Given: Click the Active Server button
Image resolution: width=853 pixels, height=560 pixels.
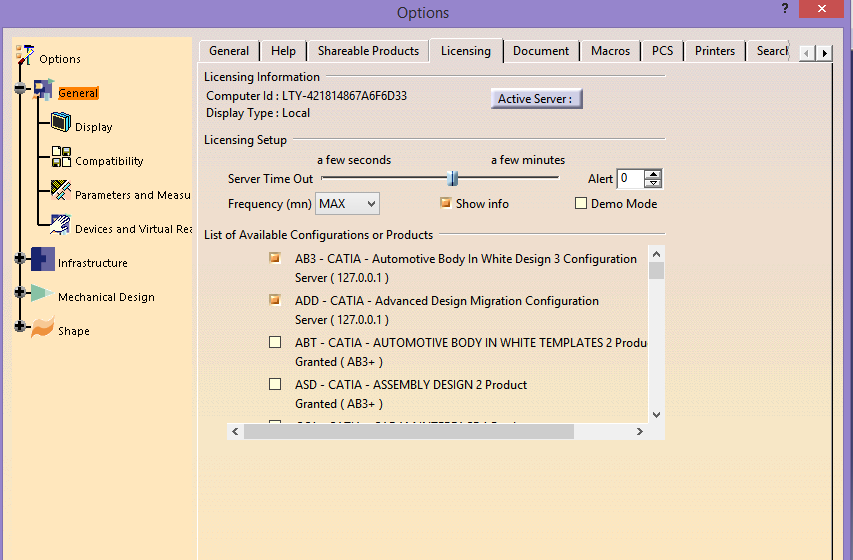Looking at the screenshot, I should (536, 99).
